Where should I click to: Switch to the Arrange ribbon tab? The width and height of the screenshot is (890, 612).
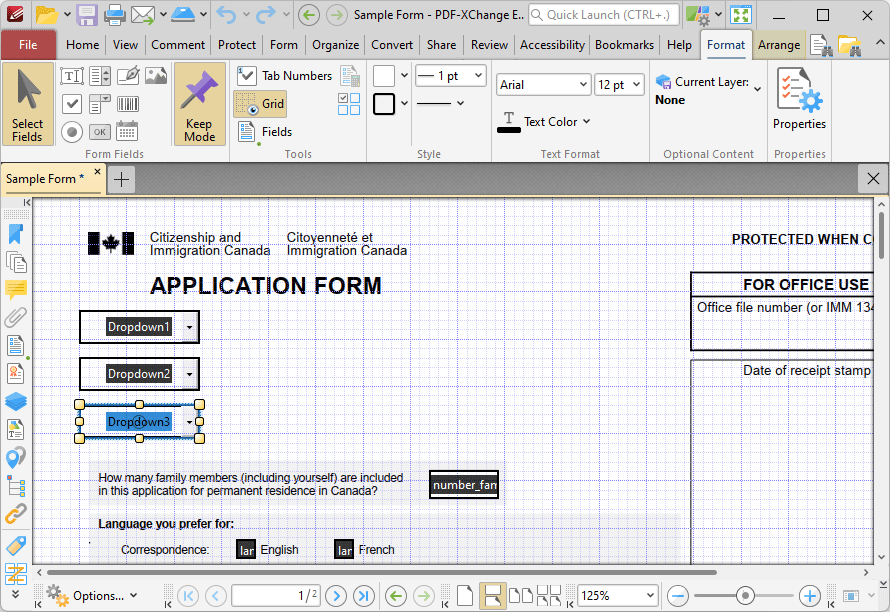click(x=779, y=45)
